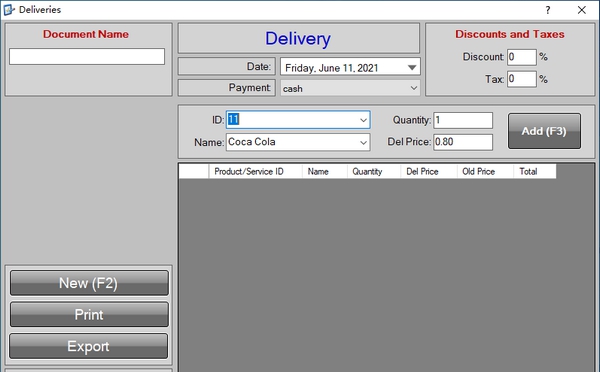The height and width of the screenshot is (372, 600).
Task: Click the Export button
Action: (88, 346)
